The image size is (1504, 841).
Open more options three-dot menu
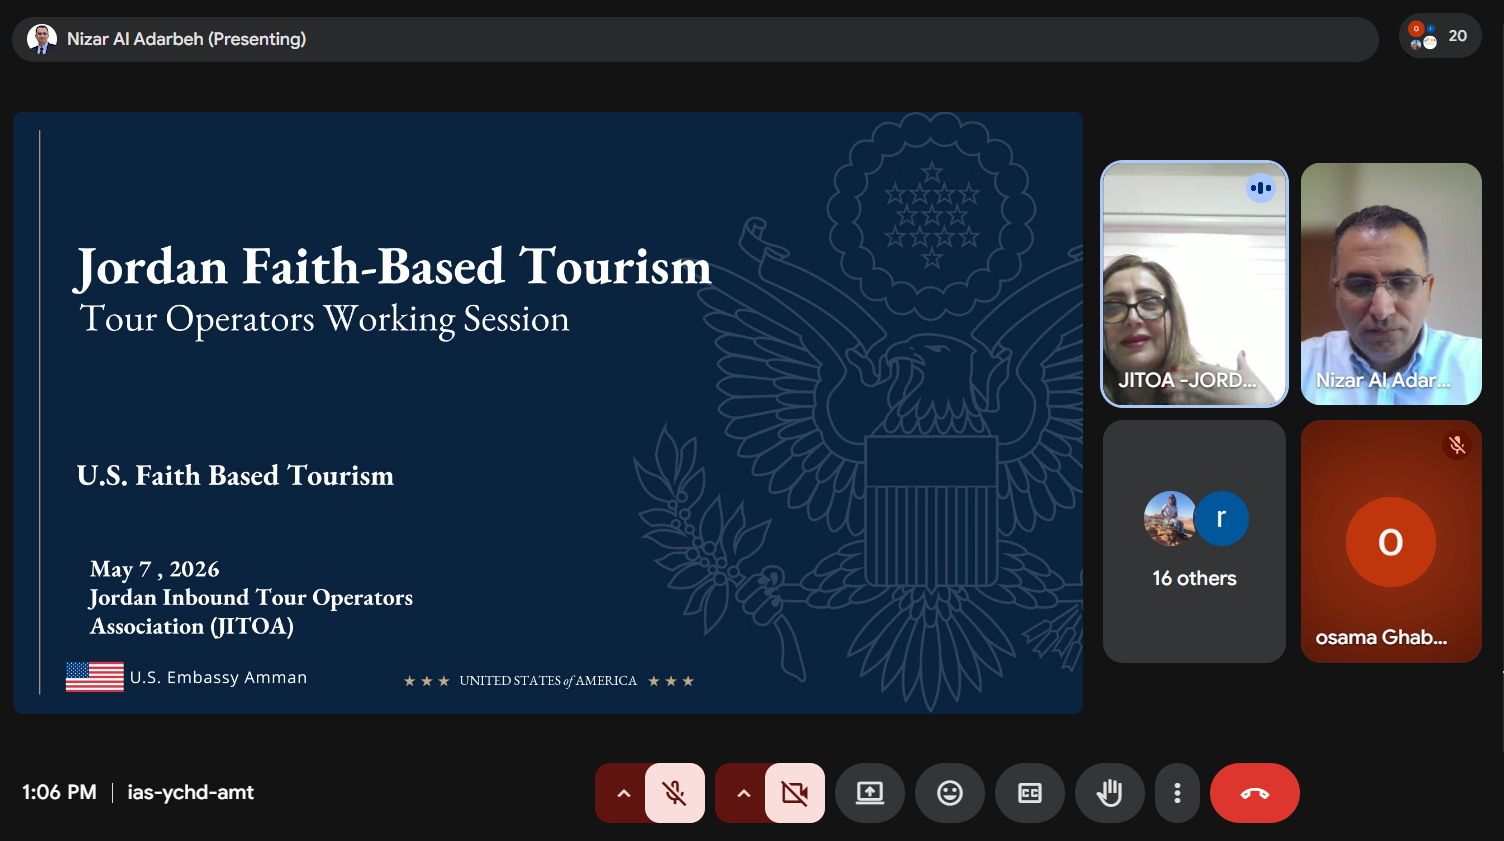1177,793
